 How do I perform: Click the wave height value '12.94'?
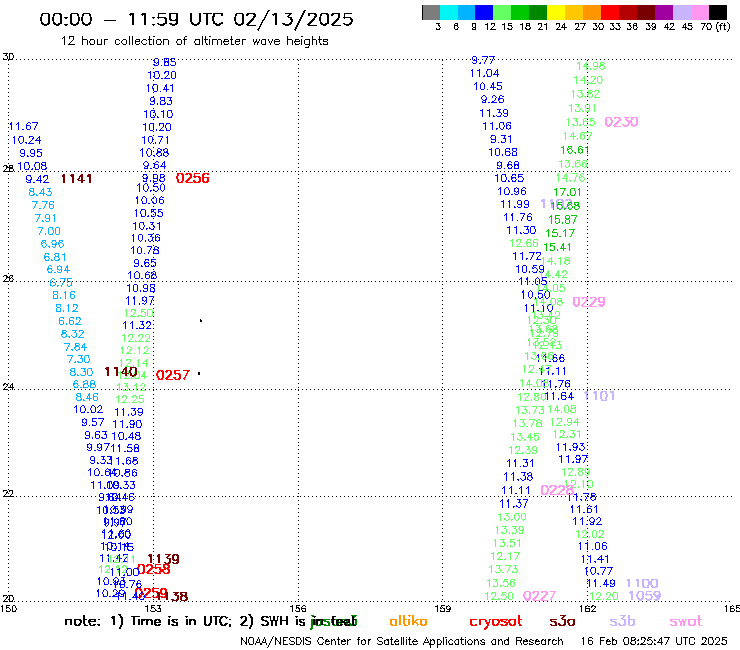tap(564, 422)
